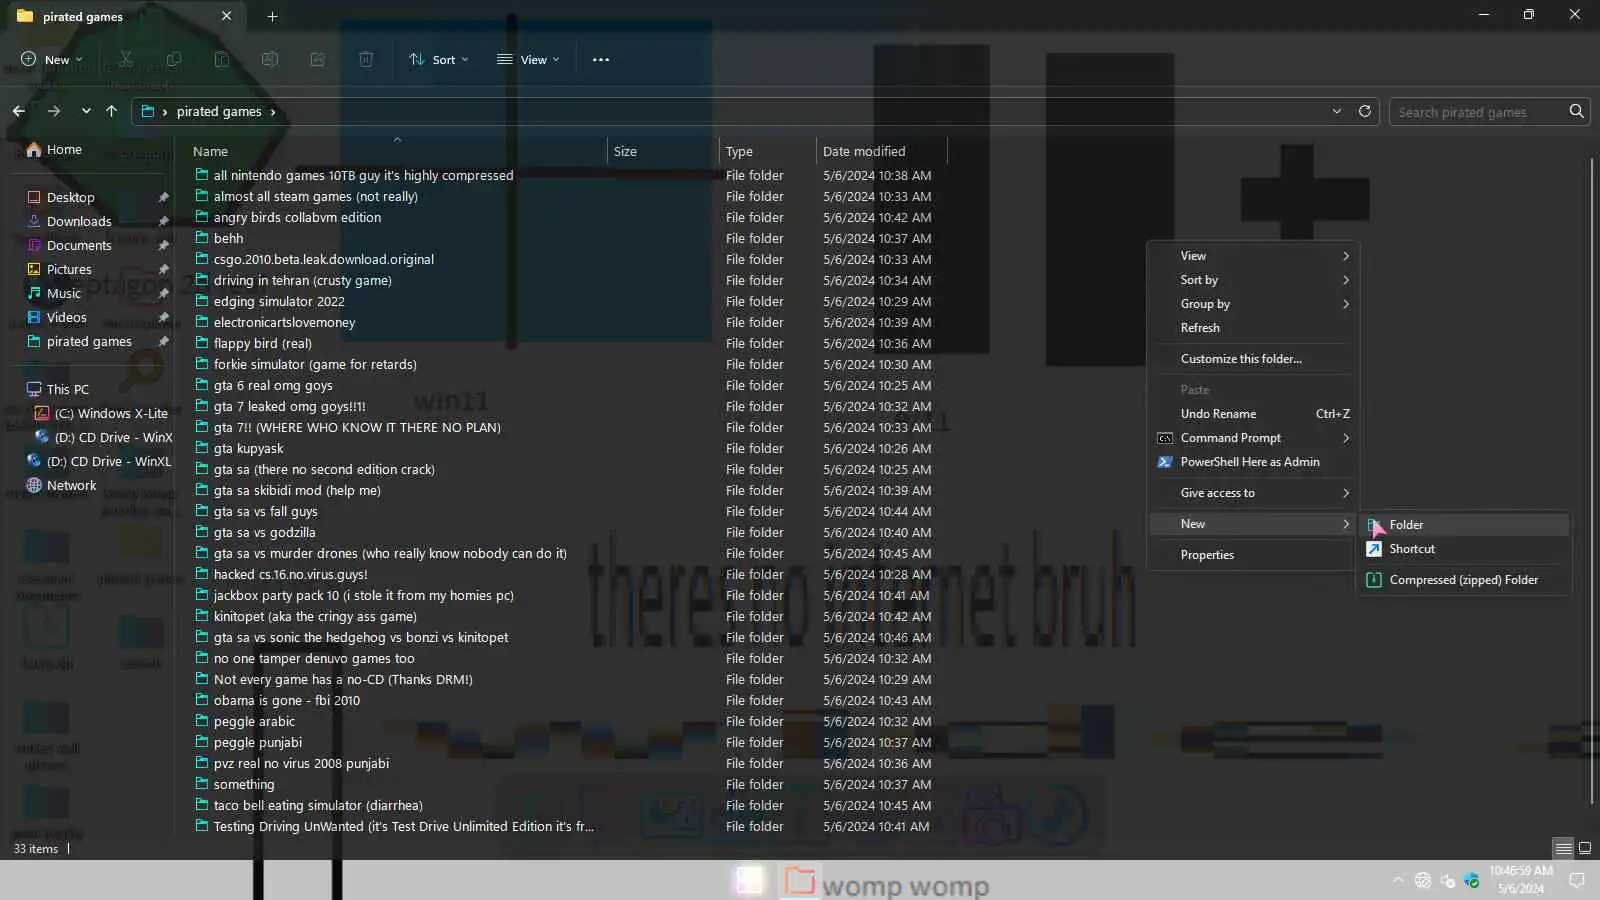Open Home in the navigation pane
The height and width of the screenshot is (900, 1600).
coord(64,149)
